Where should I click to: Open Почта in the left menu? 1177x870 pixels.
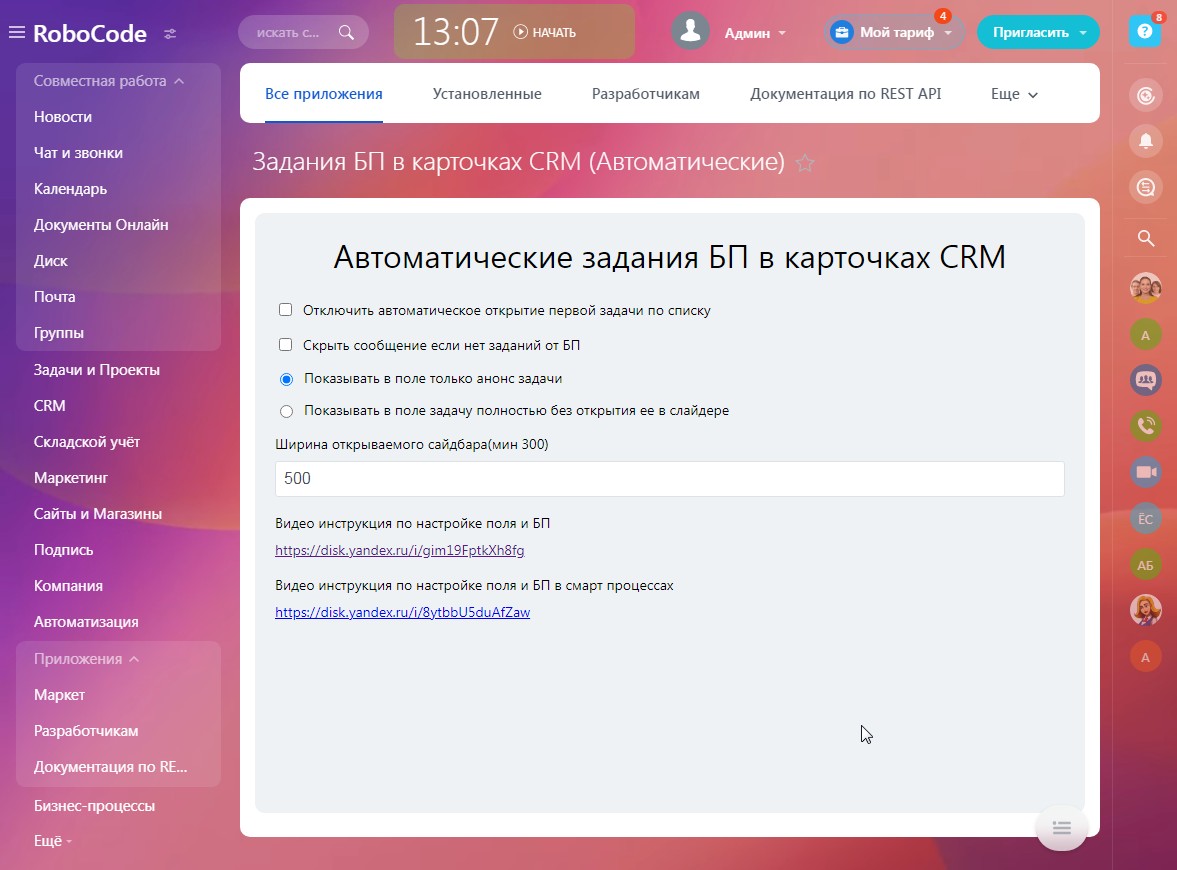click(x=55, y=297)
